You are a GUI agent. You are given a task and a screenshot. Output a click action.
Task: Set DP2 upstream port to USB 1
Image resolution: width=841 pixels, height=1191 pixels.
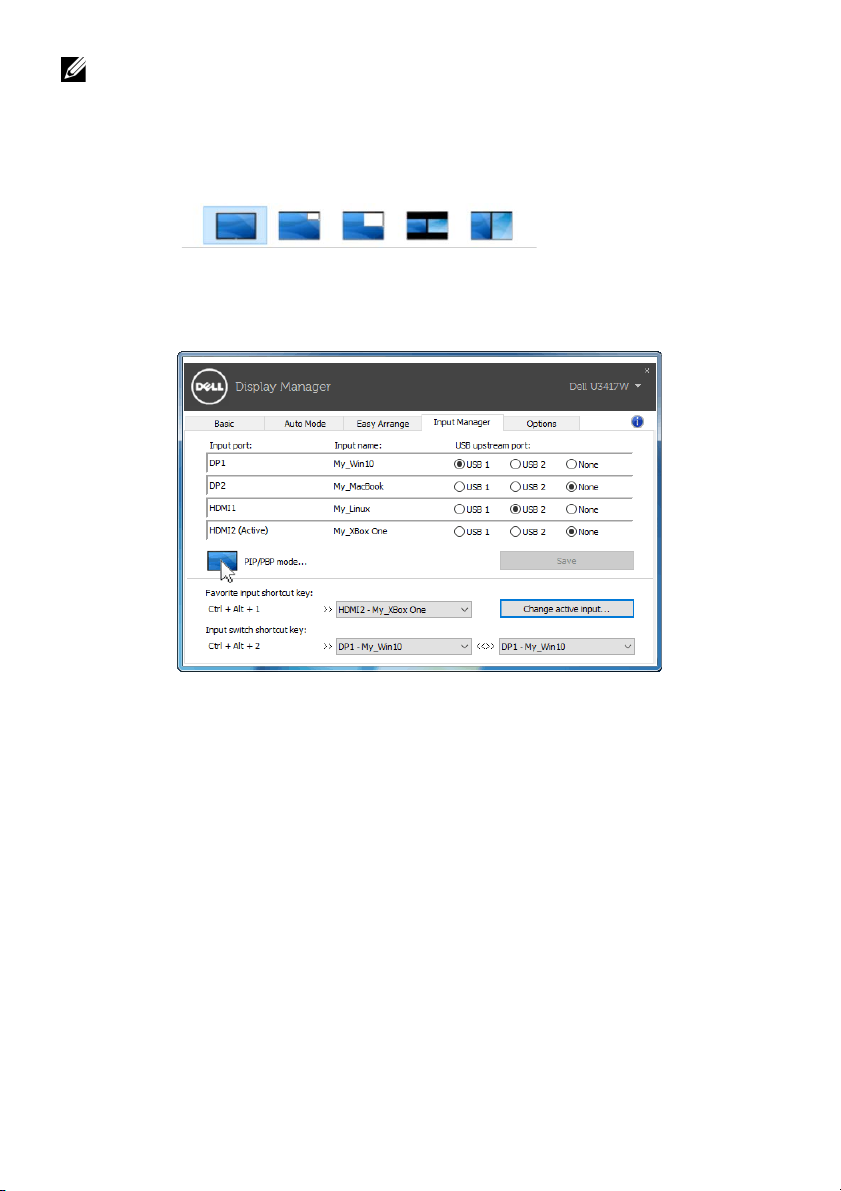click(460, 487)
